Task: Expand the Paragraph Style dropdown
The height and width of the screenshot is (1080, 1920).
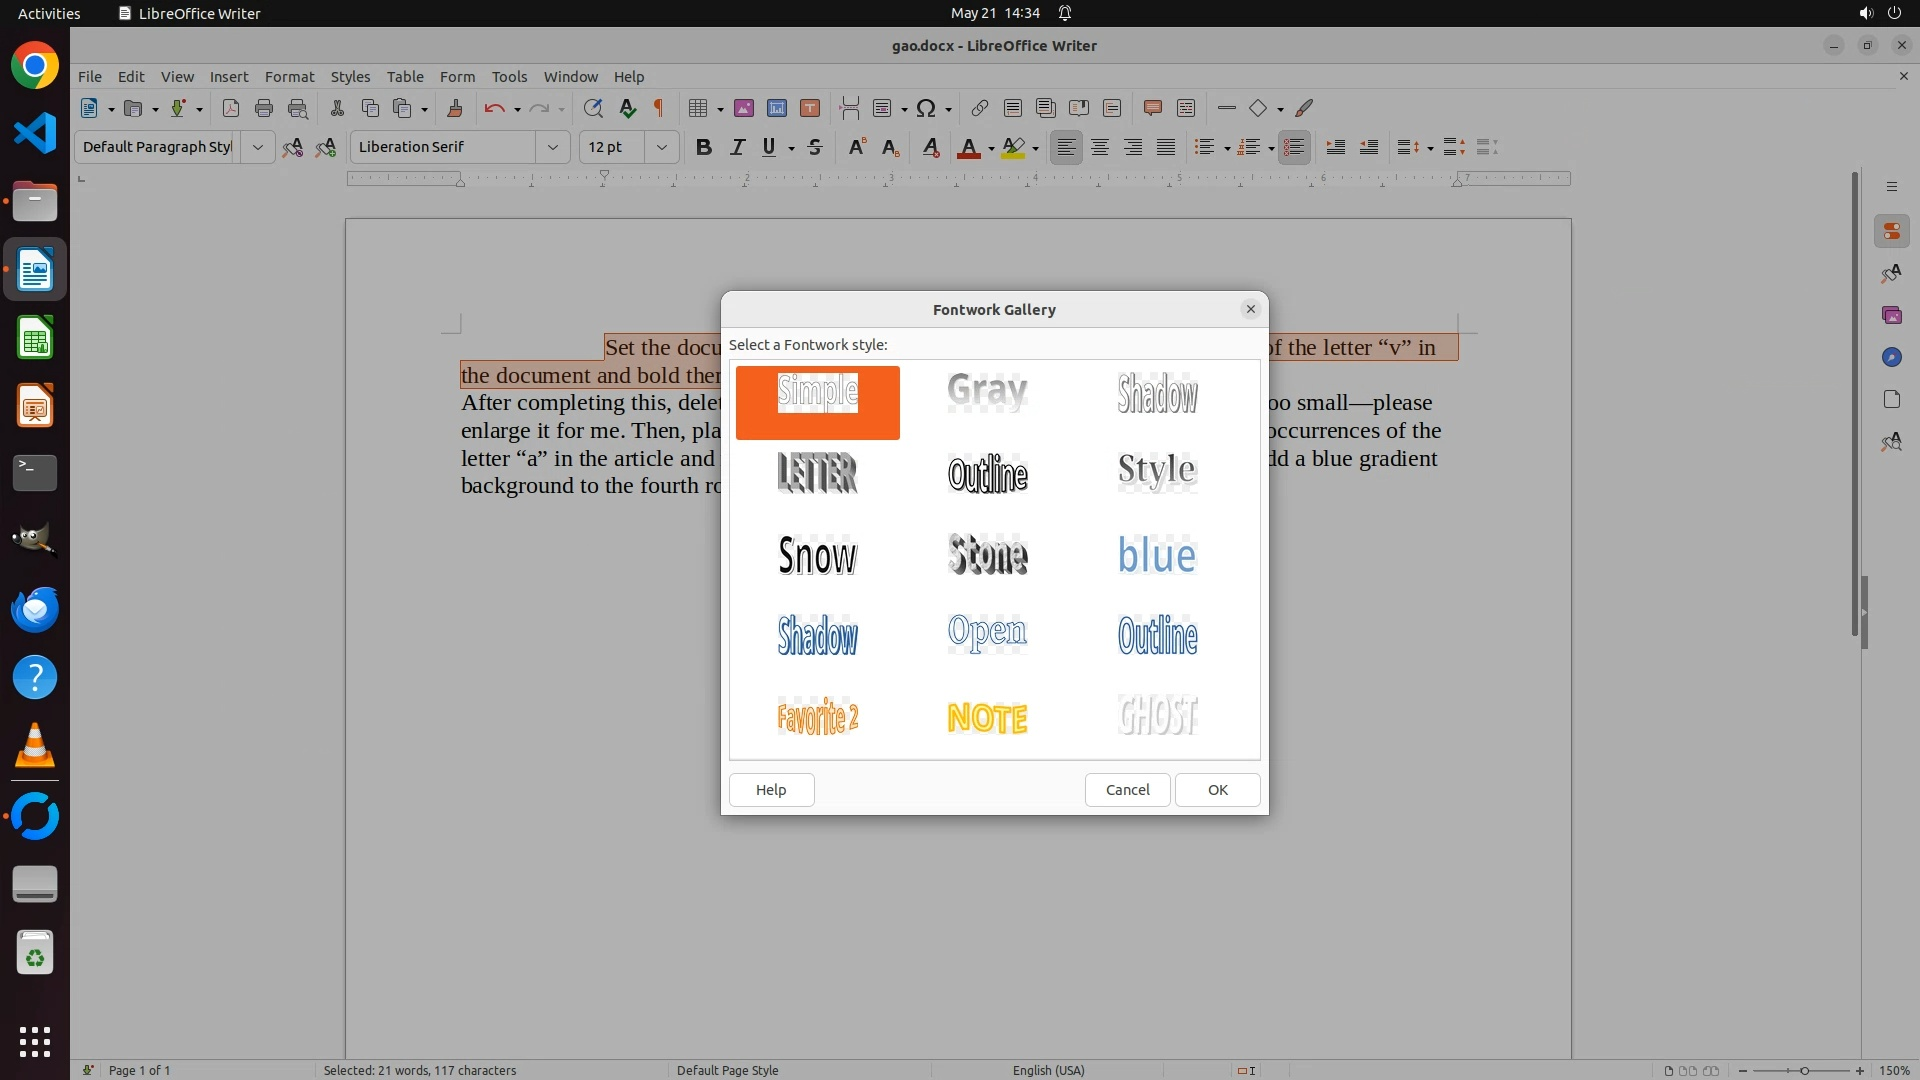Action: [x=257, y=147]
